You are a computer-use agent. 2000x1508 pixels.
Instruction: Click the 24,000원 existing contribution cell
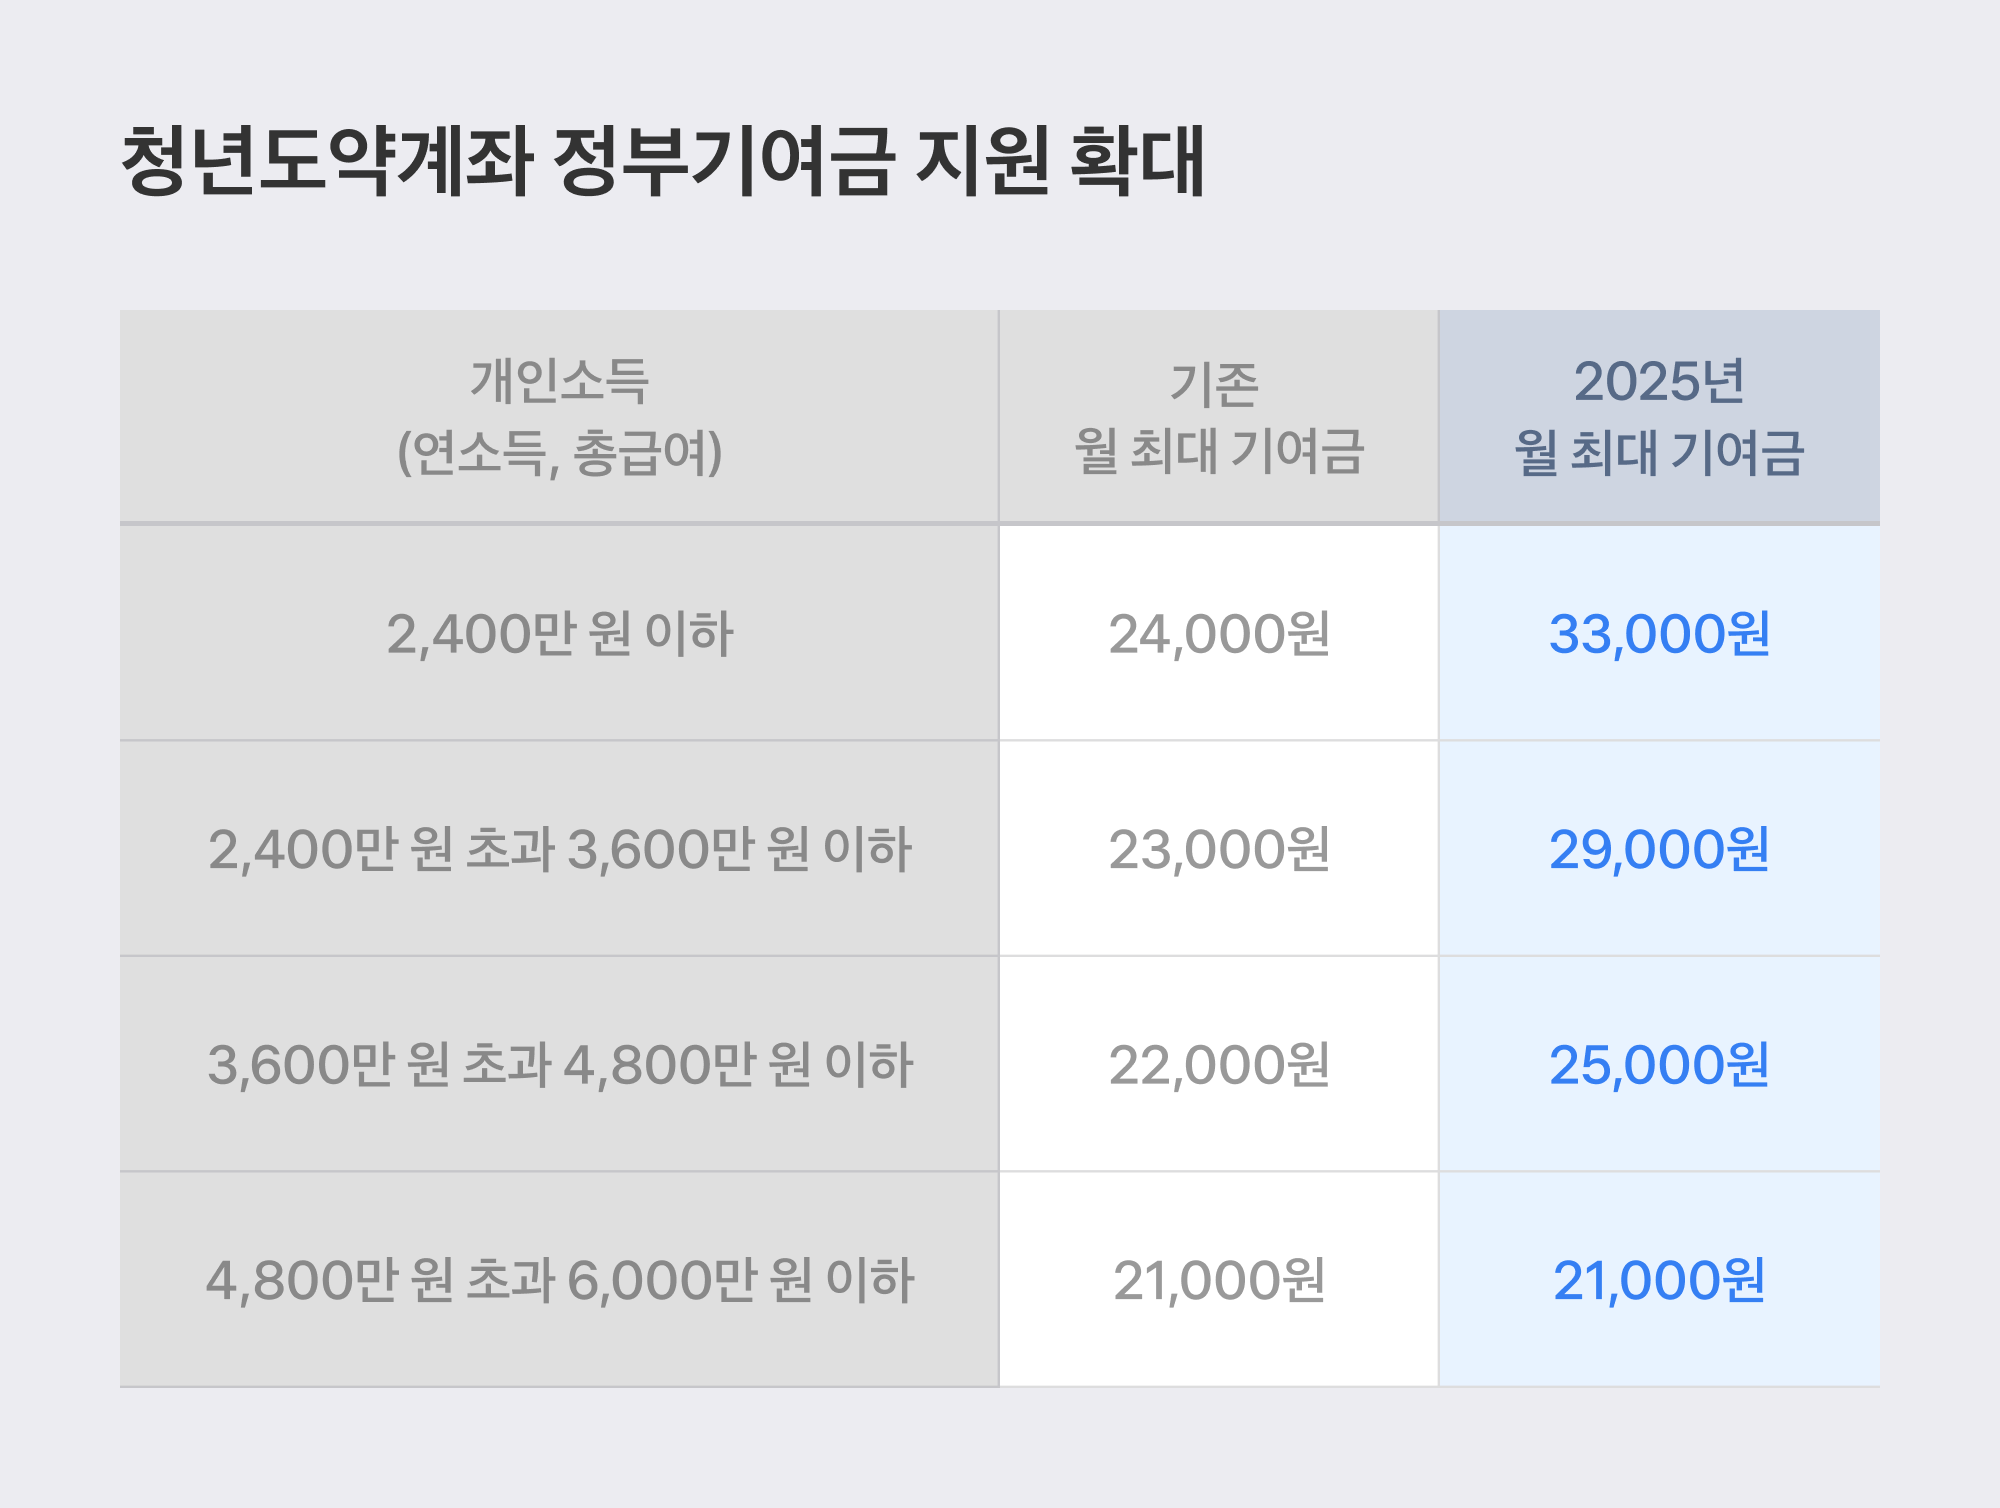click(x=1218, y=633)
